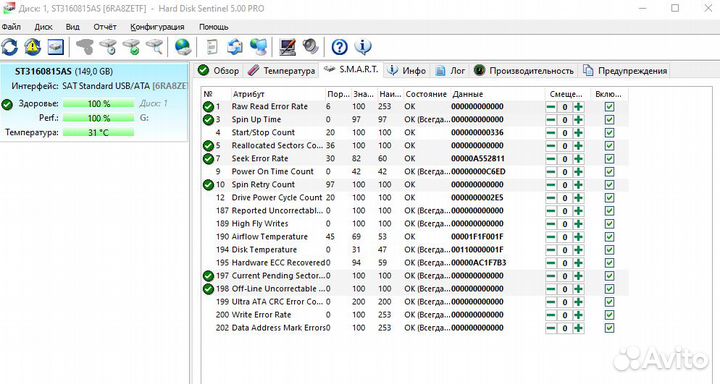Screen dimensions: 720x384
Task: Switch to the Обзор tab
Action: click(219, 71)
